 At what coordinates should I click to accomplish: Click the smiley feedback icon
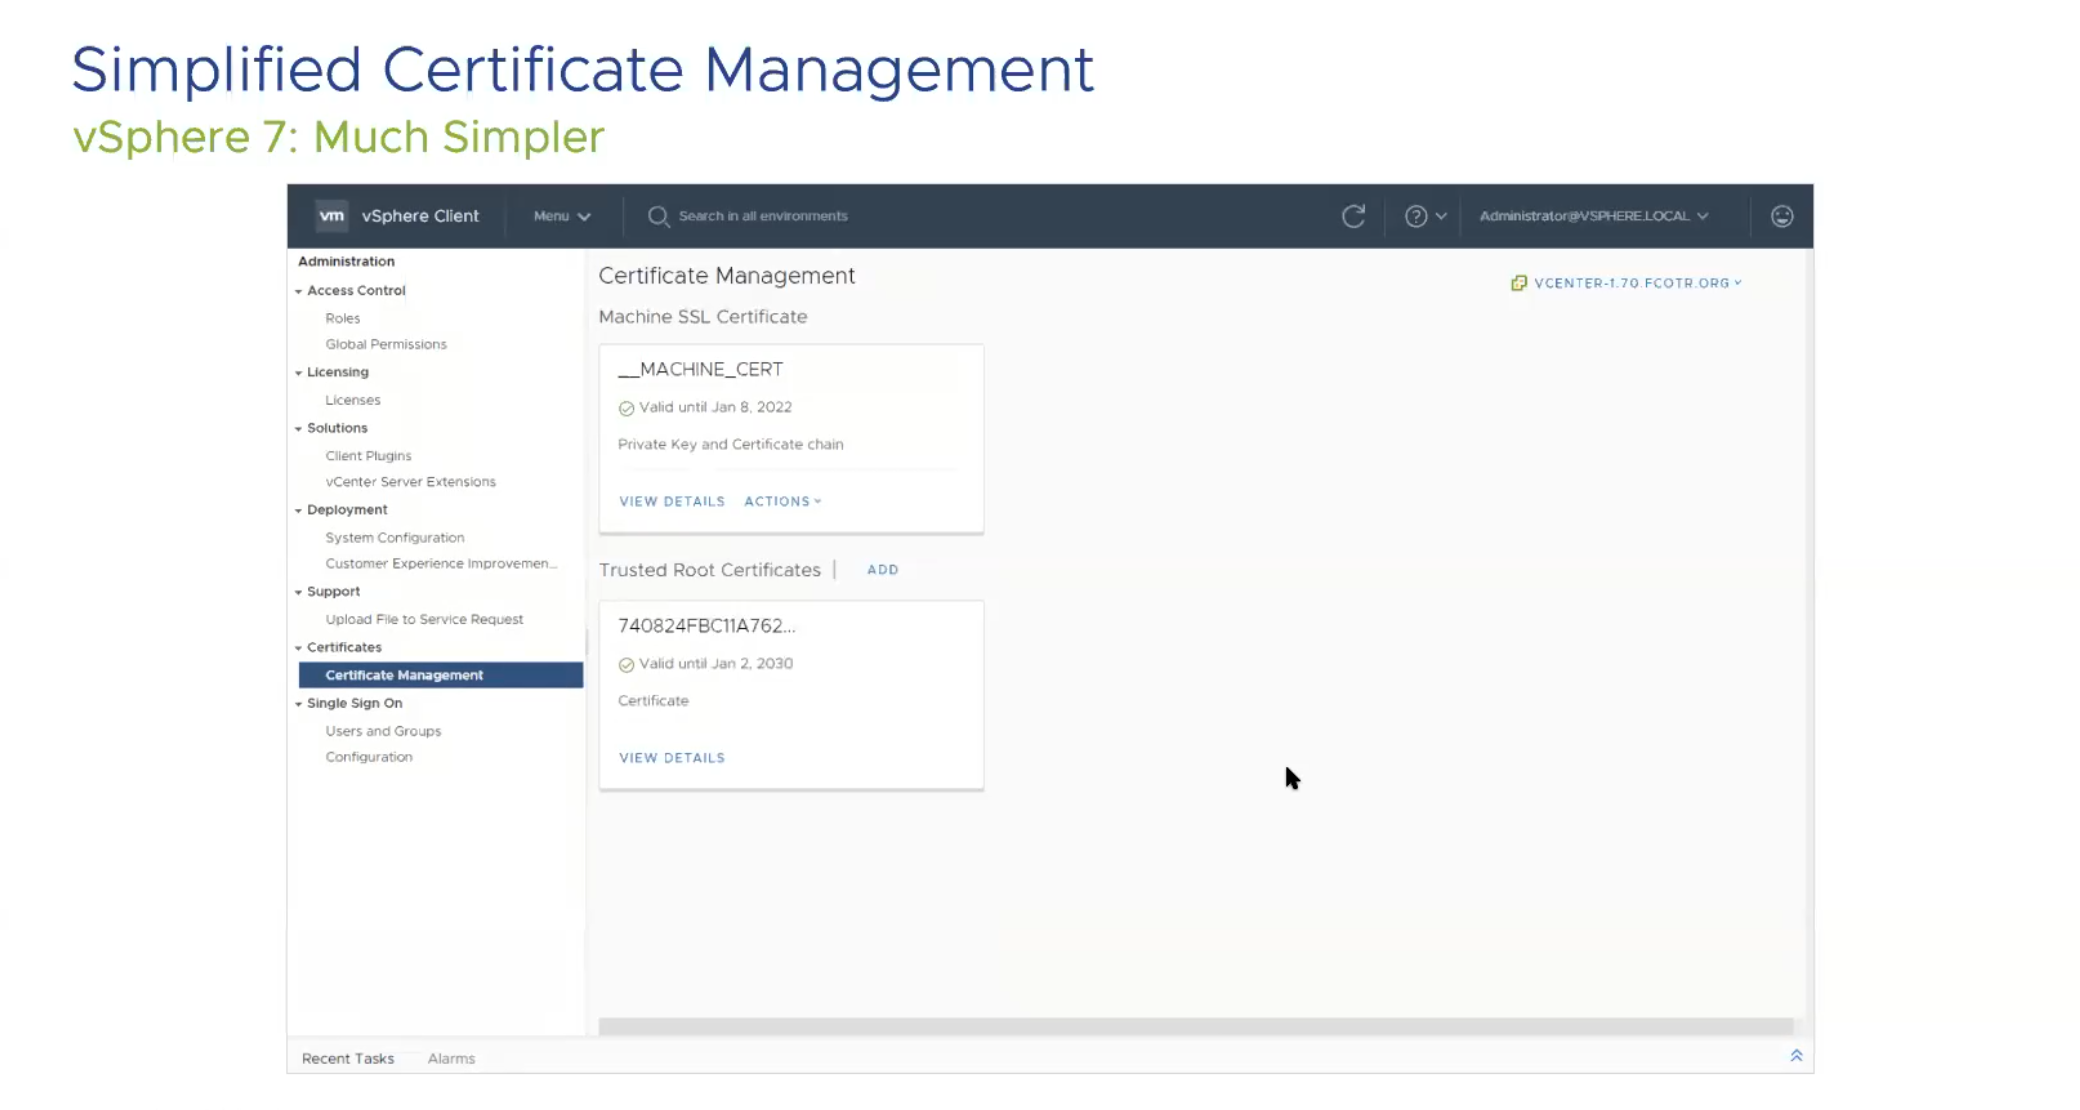[x=1781, y=216]
